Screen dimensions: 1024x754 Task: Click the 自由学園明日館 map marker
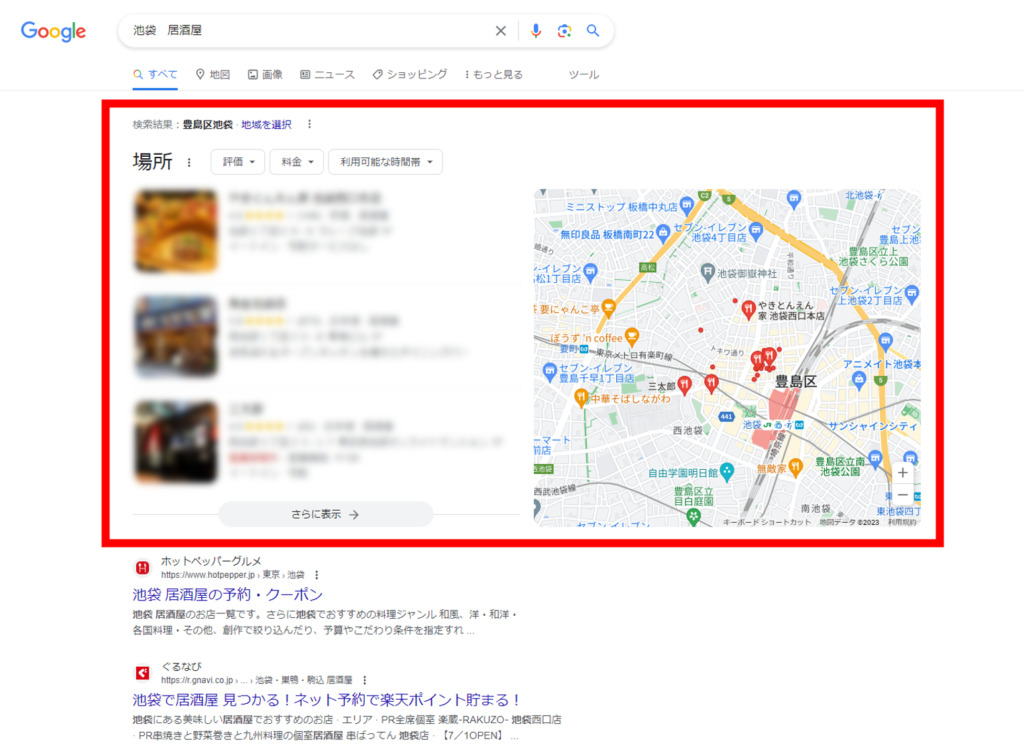[x=727, y=471]
